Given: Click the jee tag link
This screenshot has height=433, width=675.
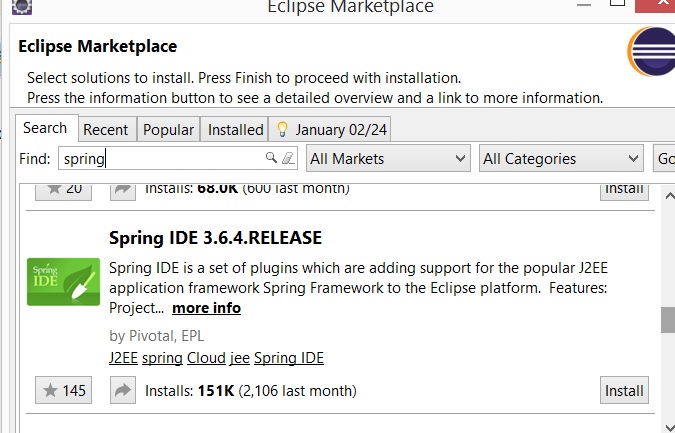Looking at the screenshot, I should 240,358.
